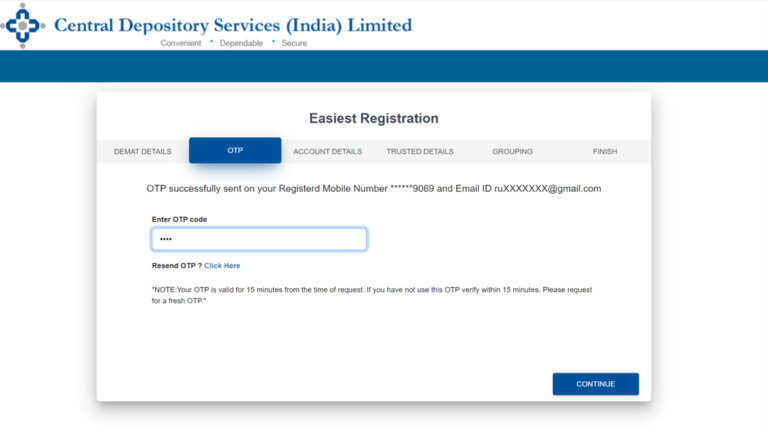The width and height of the screenshot is (768, 435).
Task: Click the Dependable tagline word
Action: point(241,43)
